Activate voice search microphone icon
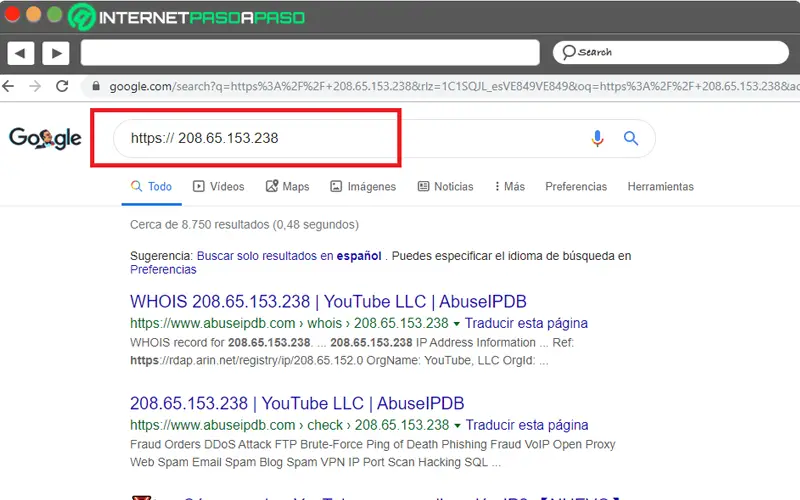Image resolution: width=800 pixels, height=500 pixels. pos(597,138)
